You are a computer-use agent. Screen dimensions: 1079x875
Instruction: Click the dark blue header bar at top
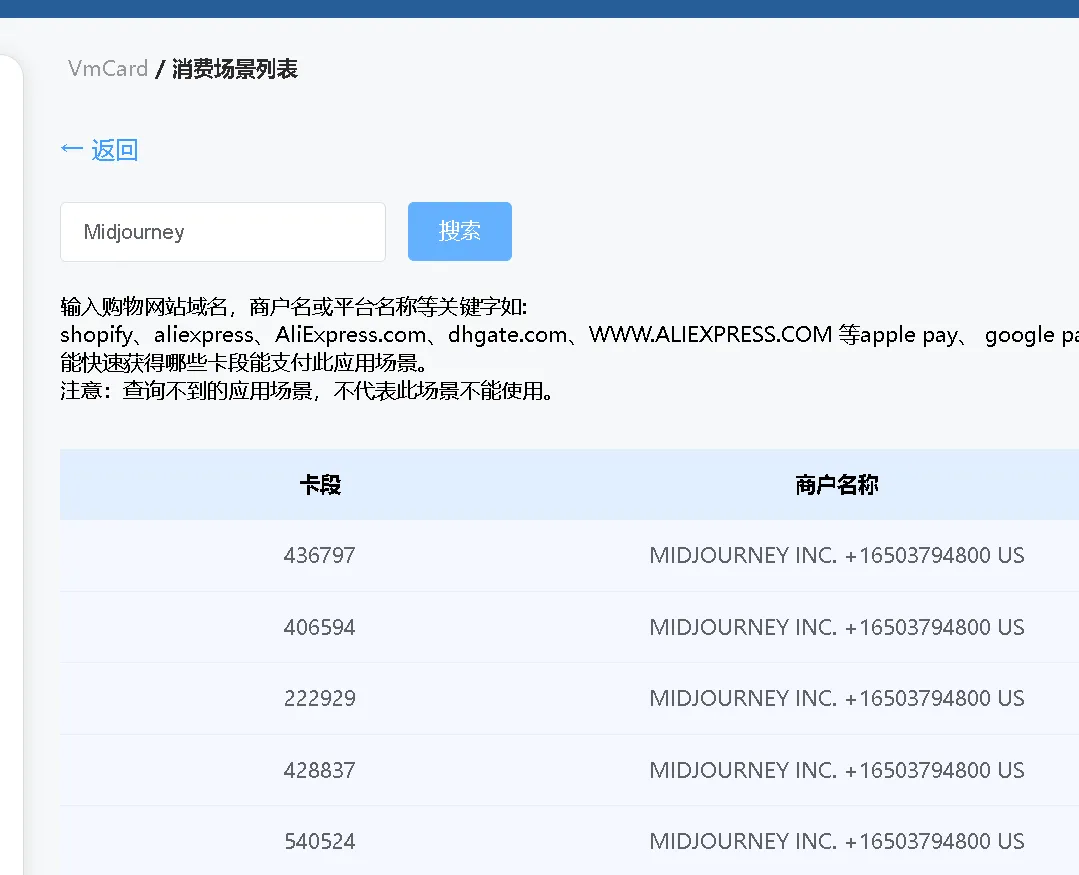540,8
